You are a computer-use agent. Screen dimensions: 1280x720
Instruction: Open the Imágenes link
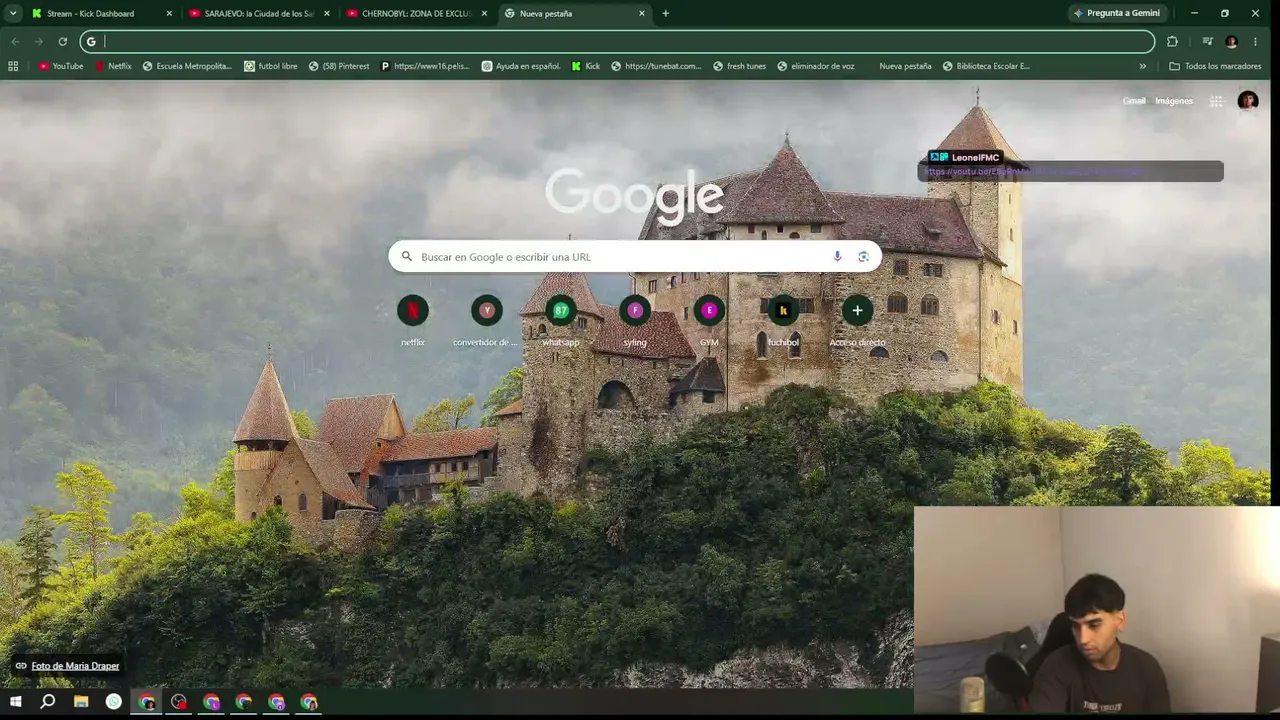pyautogui.click(x=1174, y=101)
